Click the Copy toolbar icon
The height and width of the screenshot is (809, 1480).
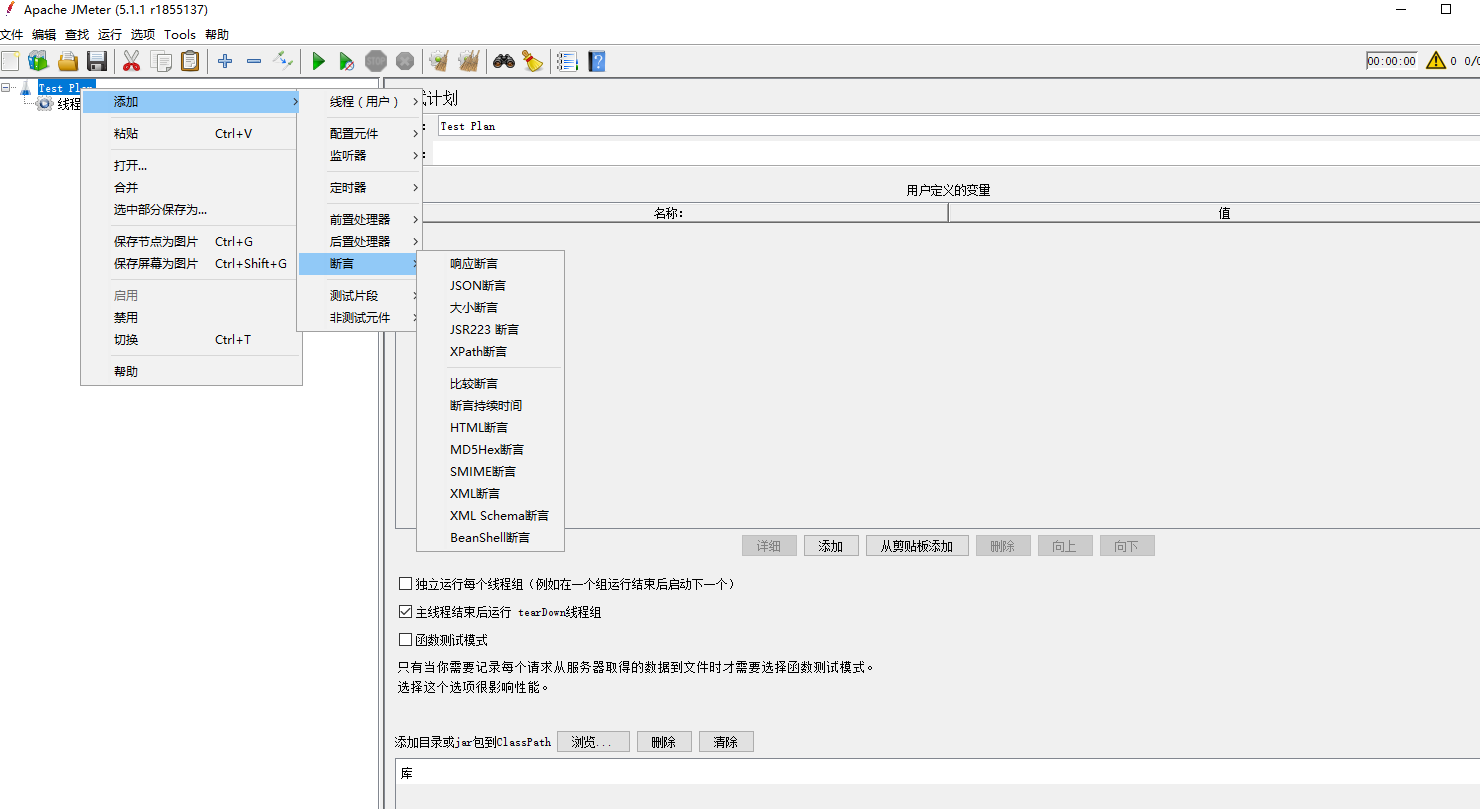(x=161, y=61)
